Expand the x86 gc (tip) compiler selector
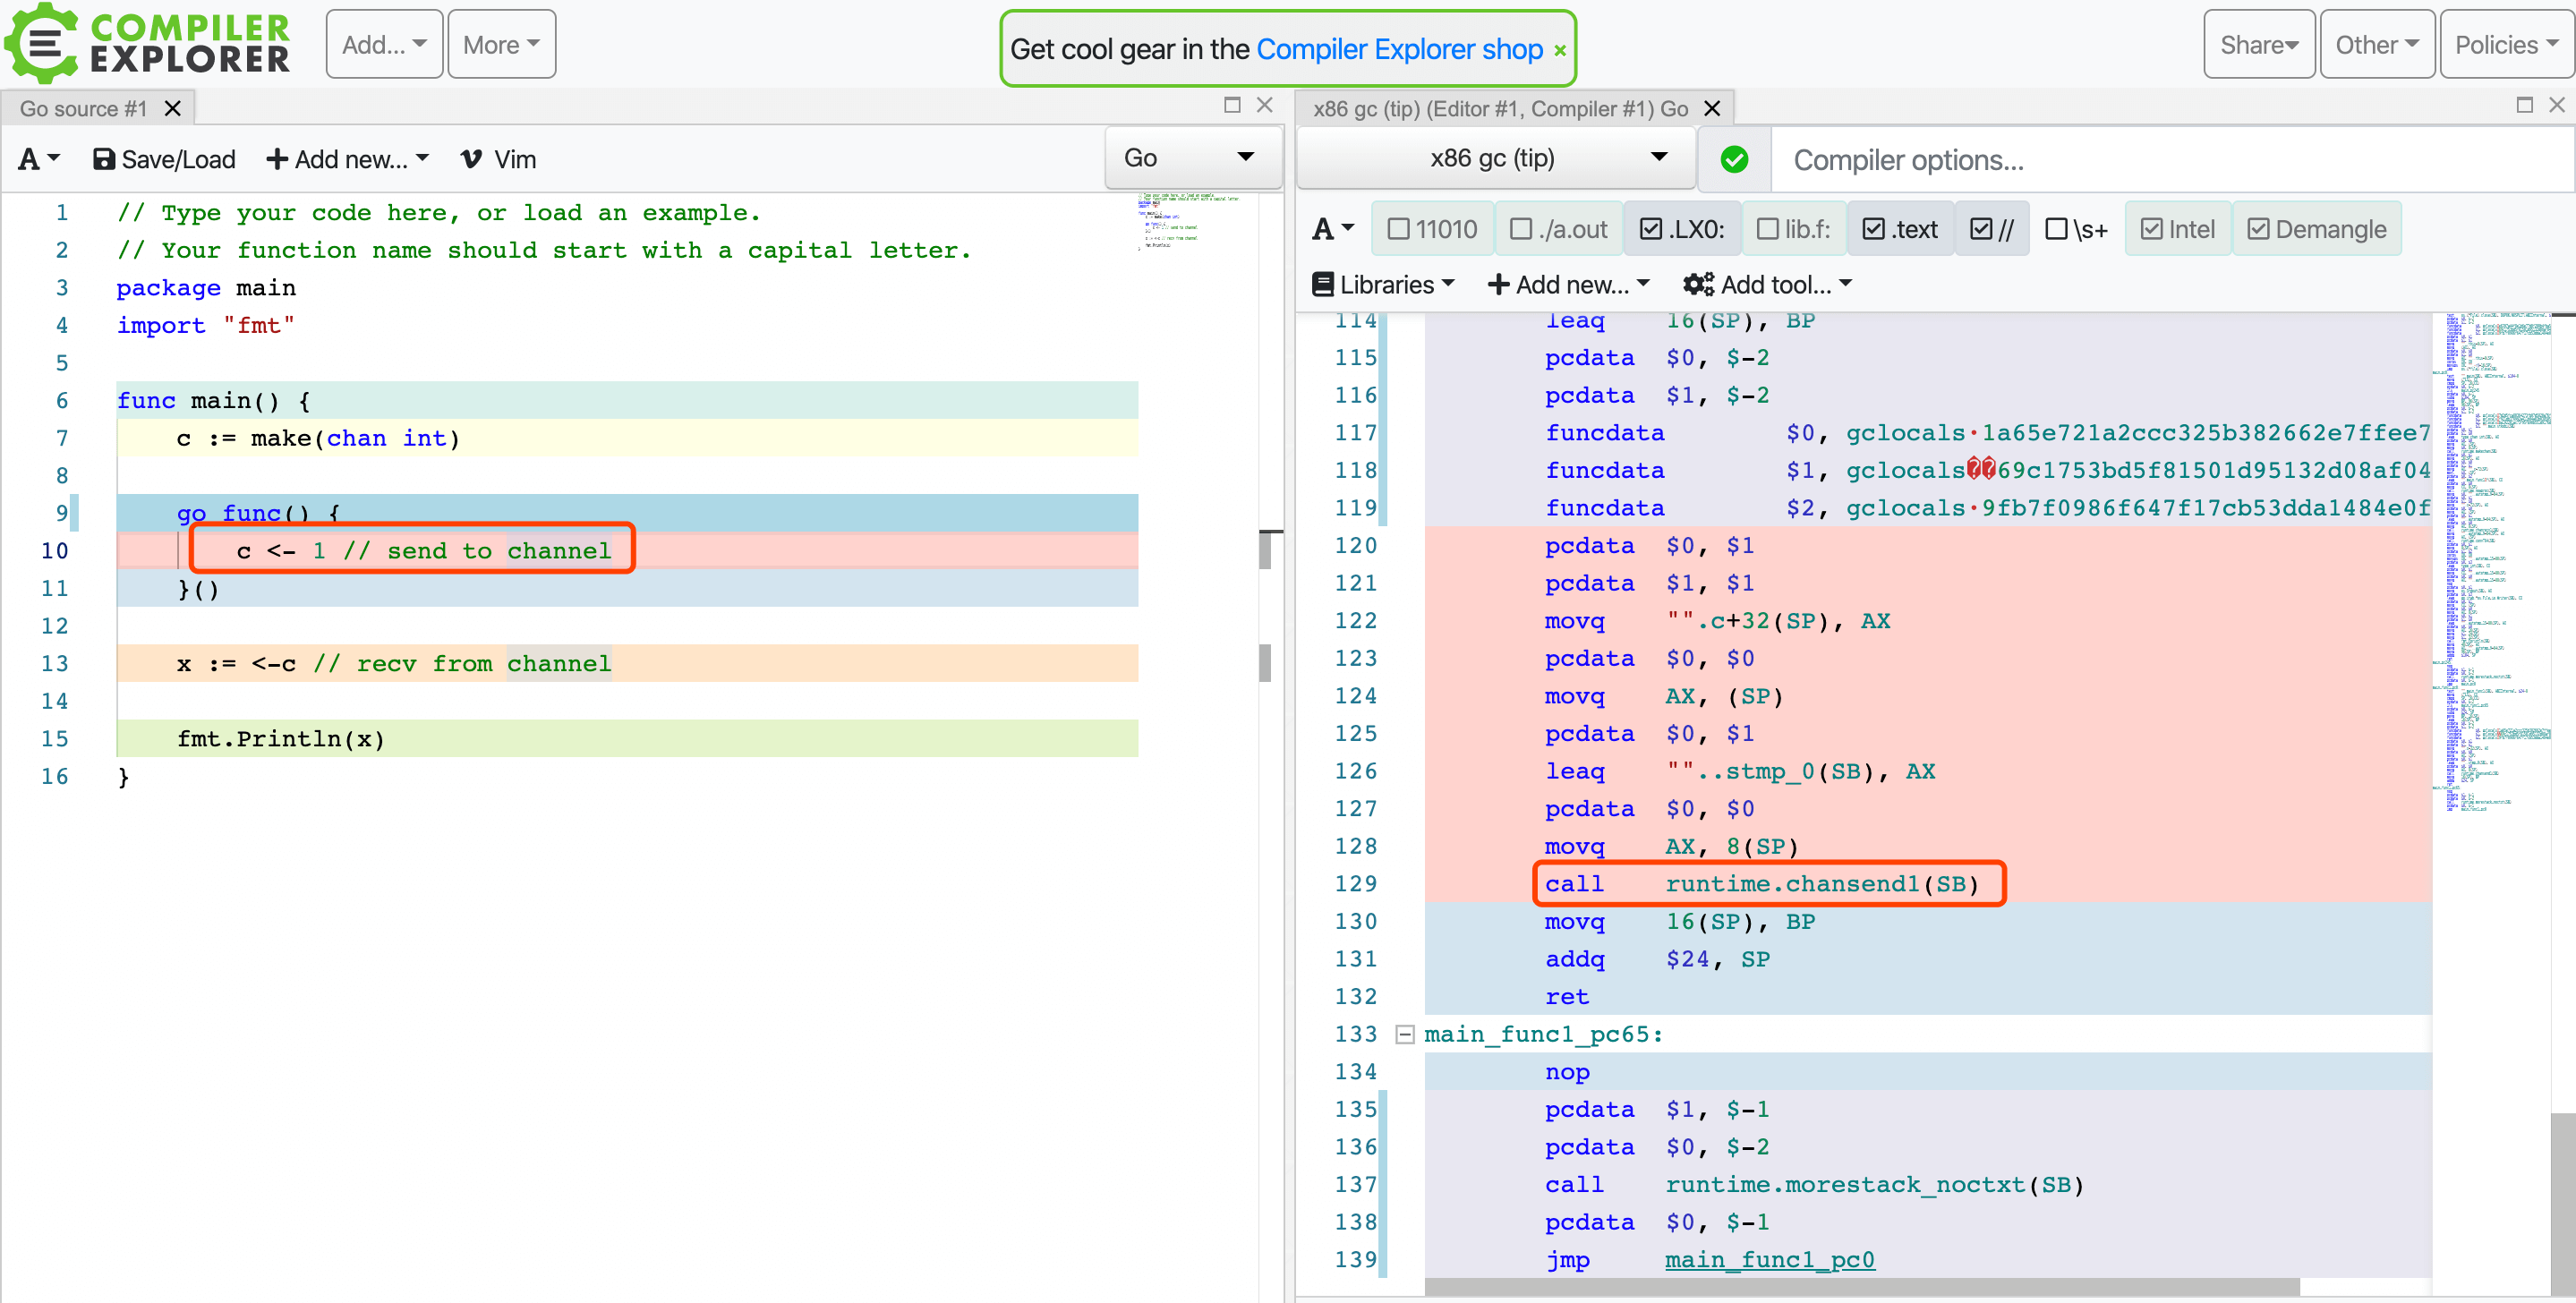This screenshot has height=1303, width=2576. (x=1496, y=157)
